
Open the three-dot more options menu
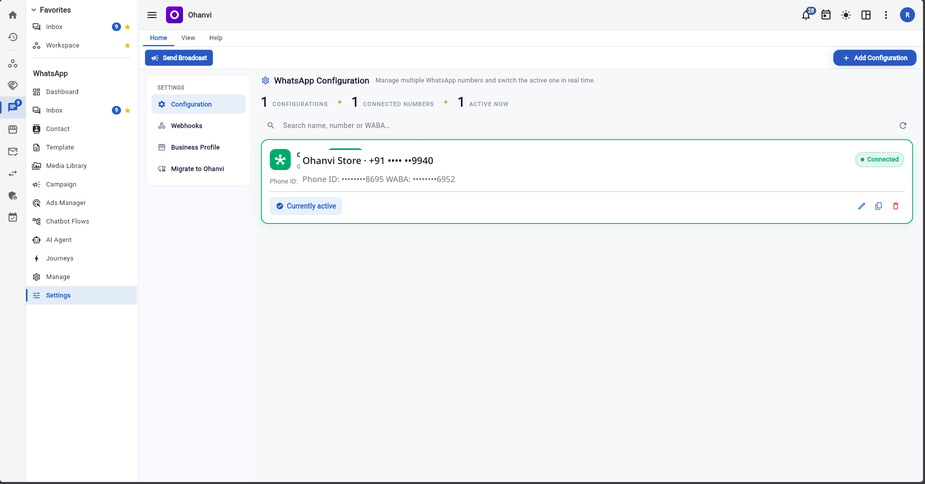click(x=885, y=15)
